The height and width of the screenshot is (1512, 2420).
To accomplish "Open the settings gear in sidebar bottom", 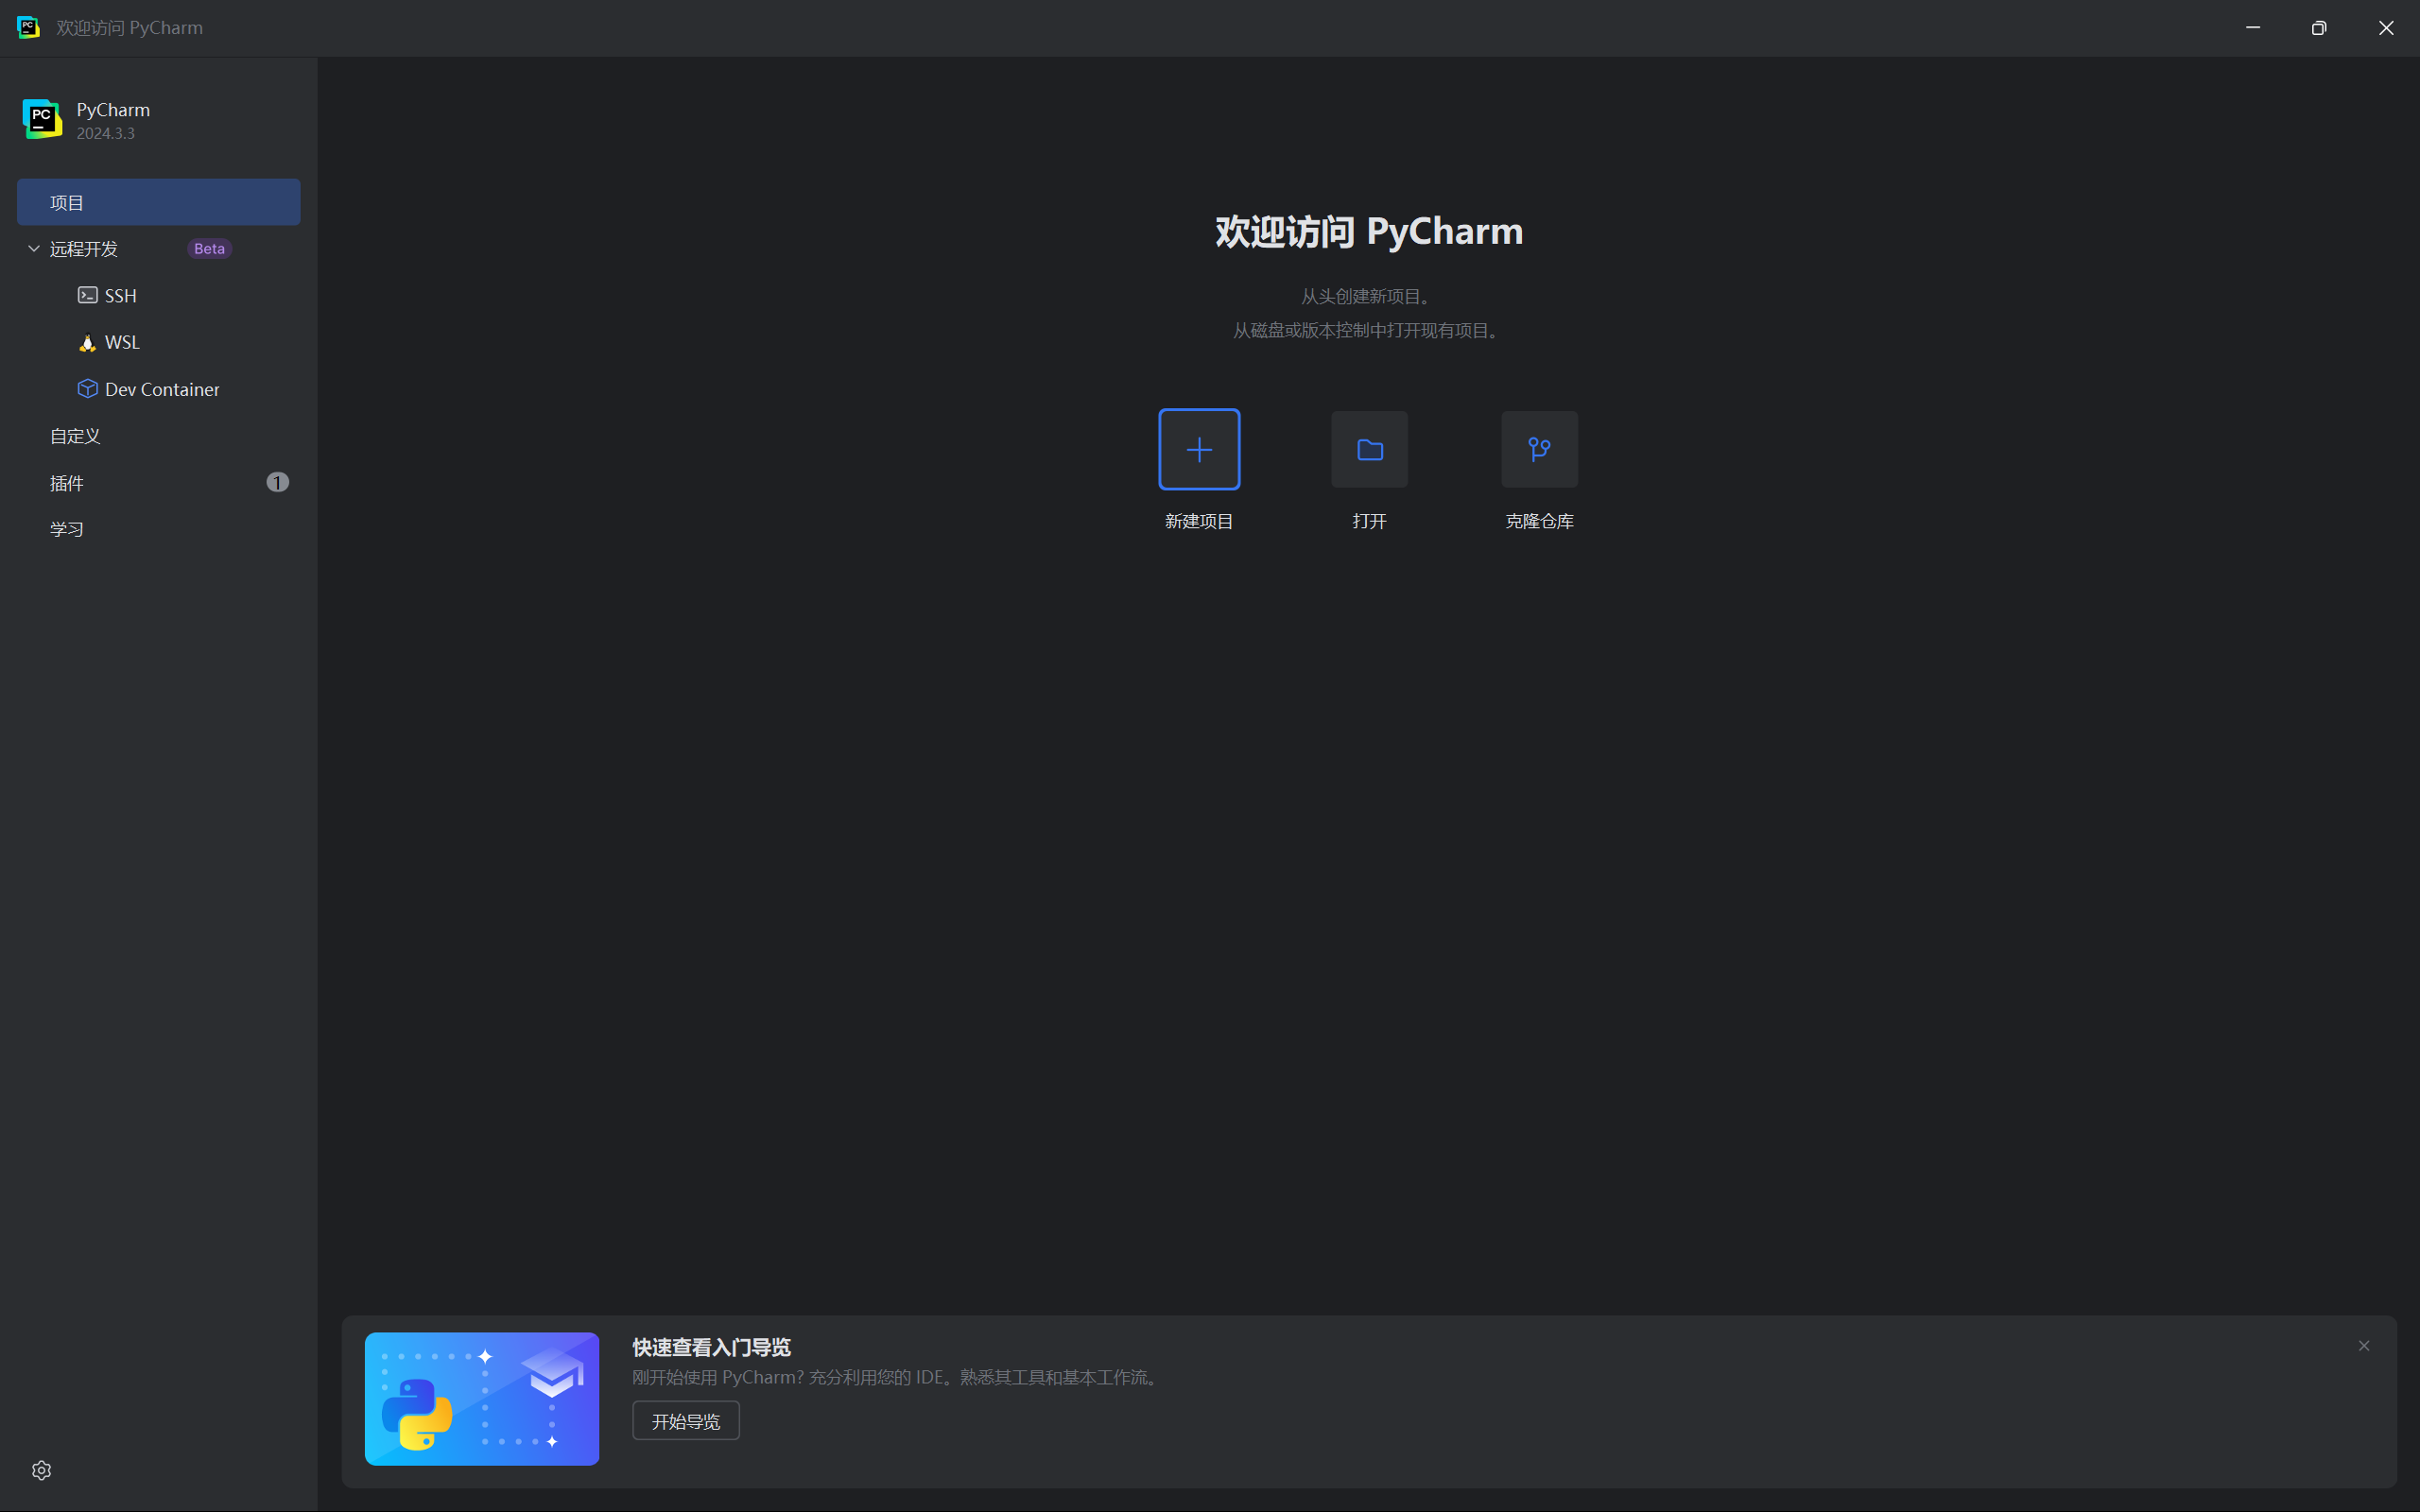I will click(x=41, y=1470).
